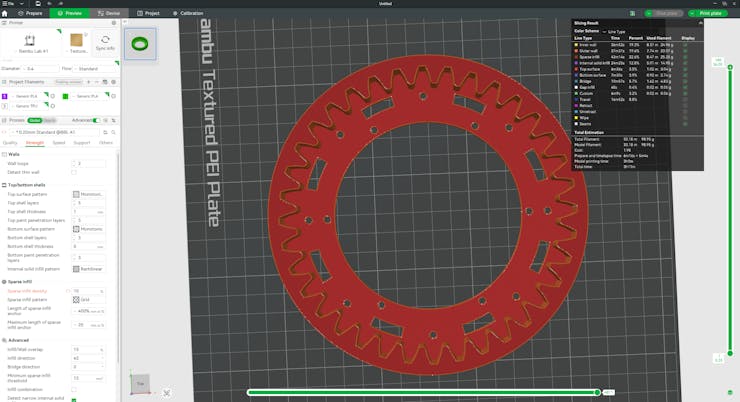Search process settings magnifier icon

coord(113,133)
